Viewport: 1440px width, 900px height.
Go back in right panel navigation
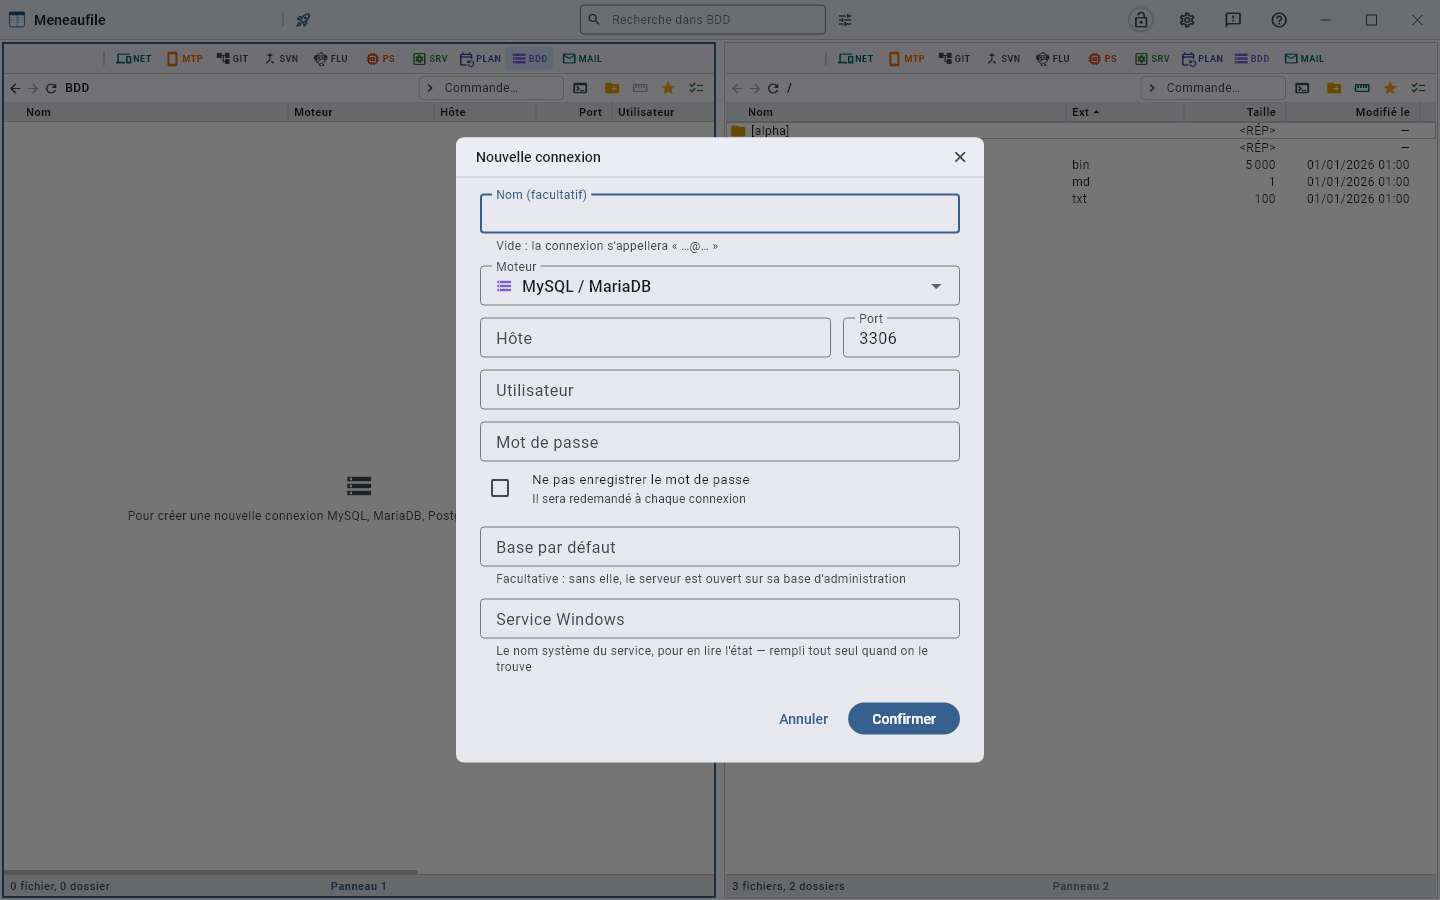pos(737,88)
